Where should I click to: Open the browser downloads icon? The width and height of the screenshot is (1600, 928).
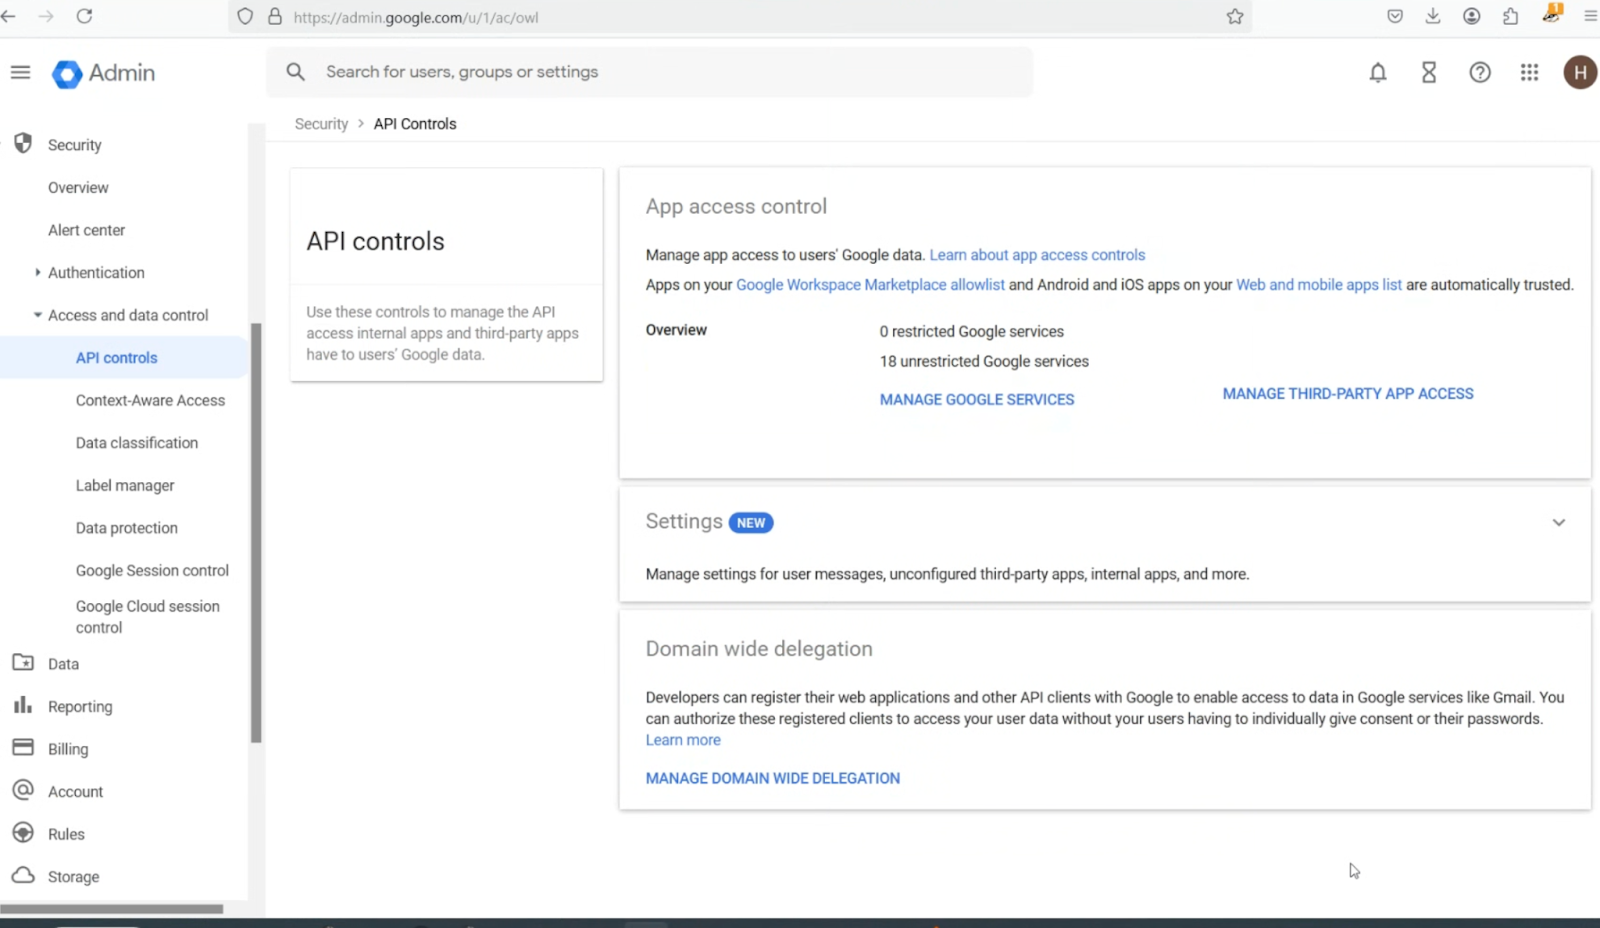point(1433,16)
